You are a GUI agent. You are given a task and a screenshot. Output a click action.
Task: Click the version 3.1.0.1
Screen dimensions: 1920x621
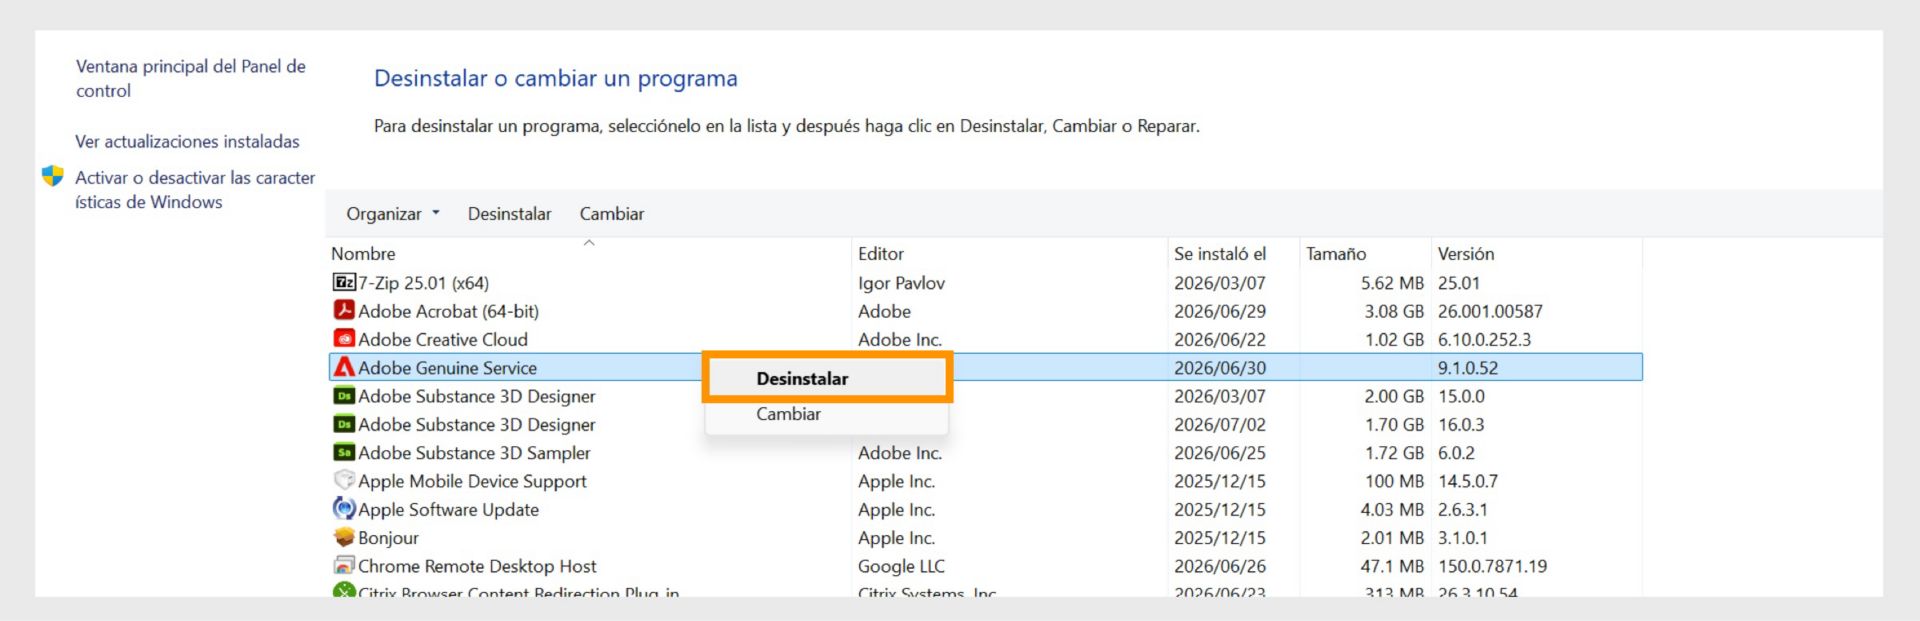[1462, 537]
